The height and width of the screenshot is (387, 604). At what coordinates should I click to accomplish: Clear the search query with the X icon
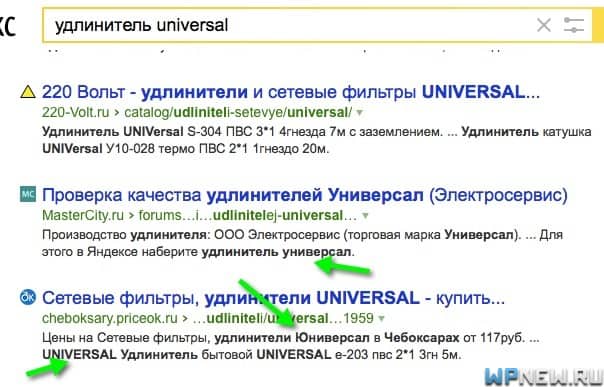(544, 25)
